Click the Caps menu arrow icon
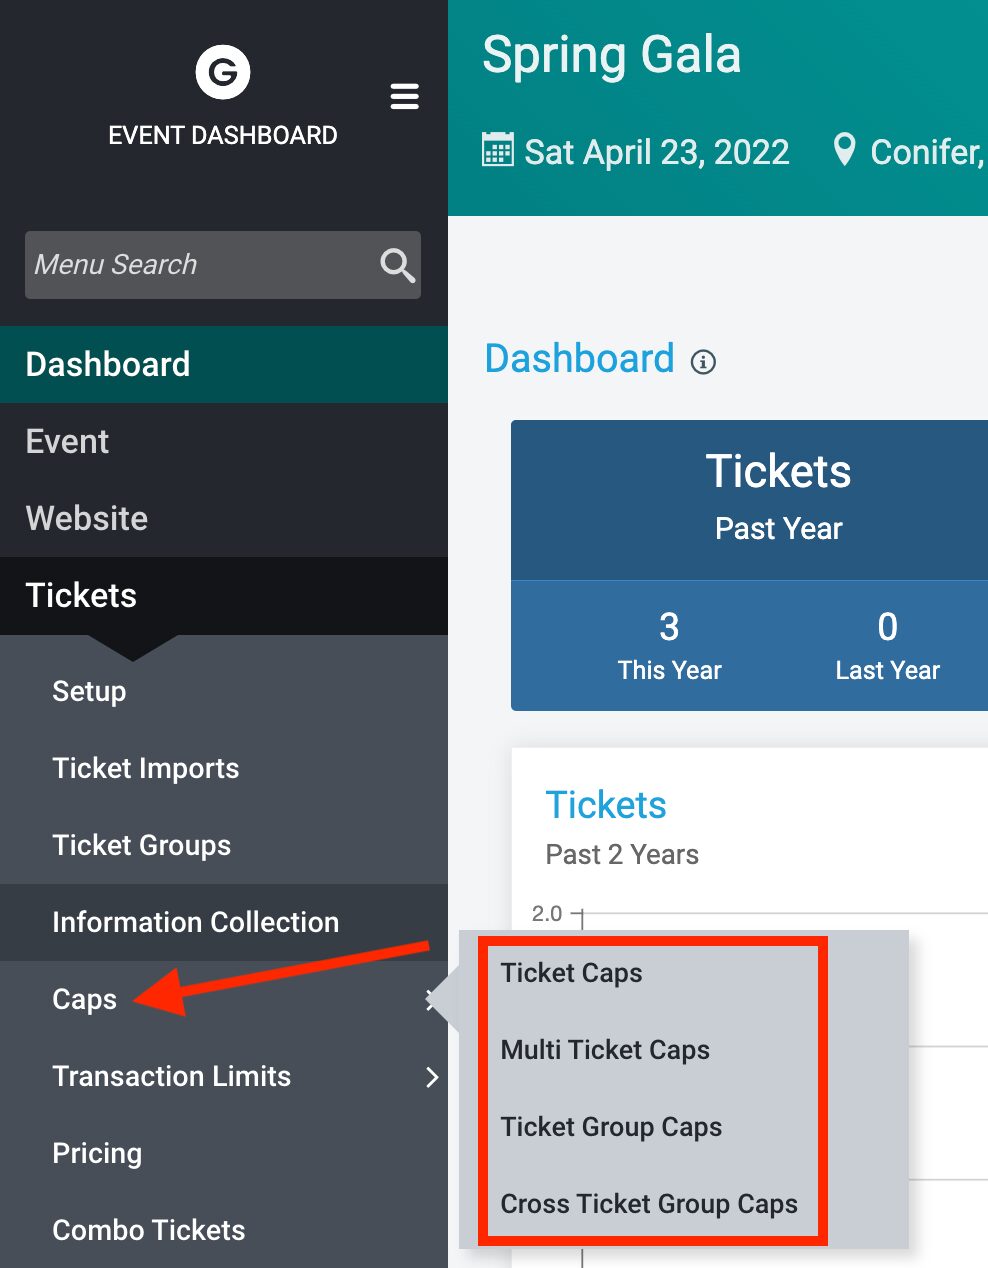This screenshot has height=1268, width=988. click(x=431, y=999)
